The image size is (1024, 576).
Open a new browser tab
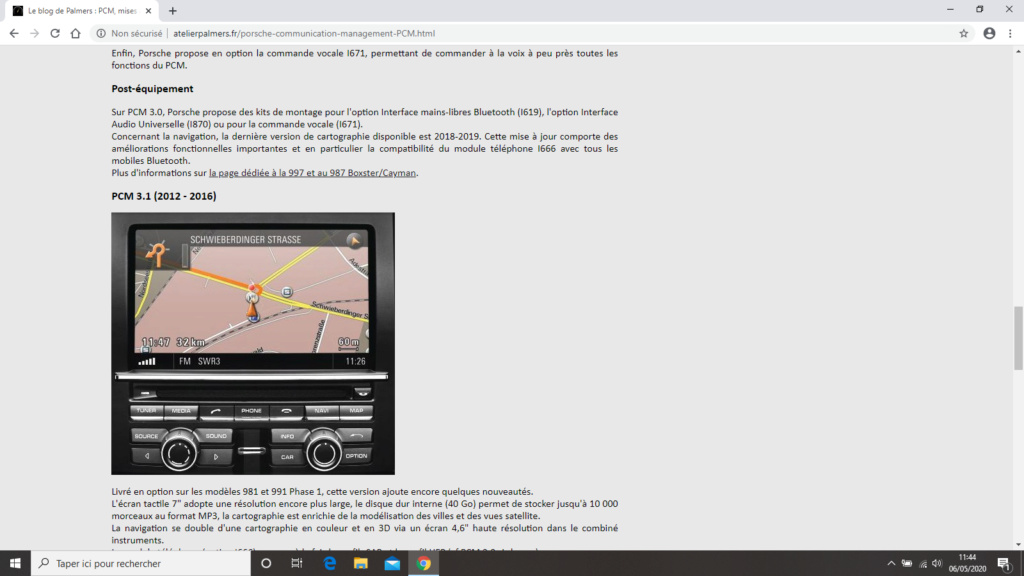click(x=172, y=11)
